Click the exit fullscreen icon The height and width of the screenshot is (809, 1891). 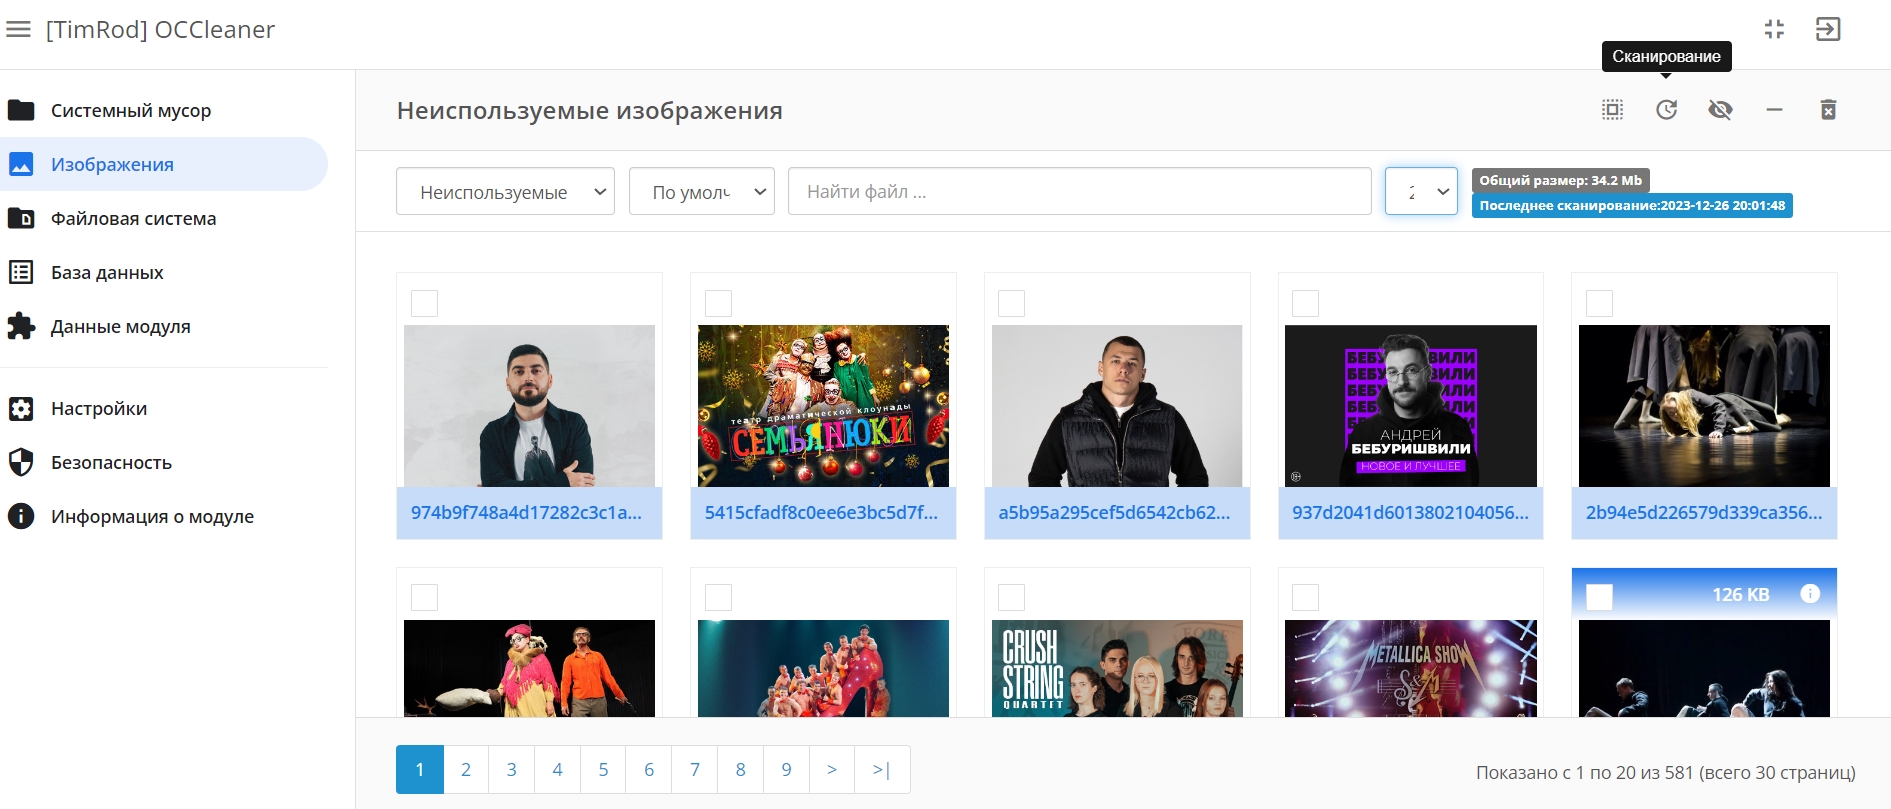pyautogui.click(x=1774, y=30)
